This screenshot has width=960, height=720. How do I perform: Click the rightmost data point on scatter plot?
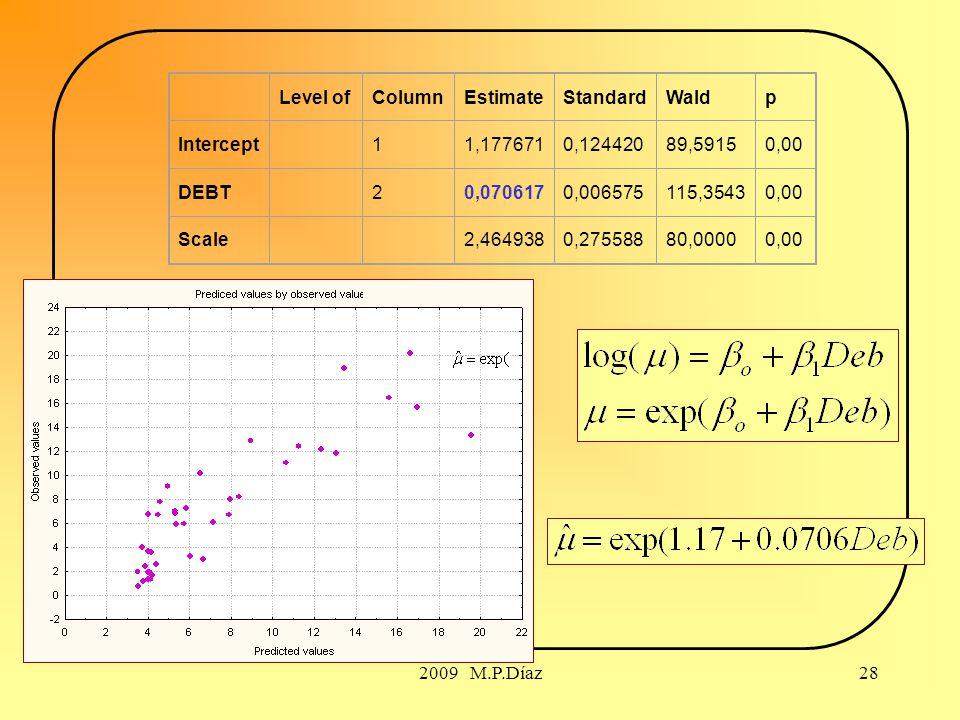tap(471, 435)
